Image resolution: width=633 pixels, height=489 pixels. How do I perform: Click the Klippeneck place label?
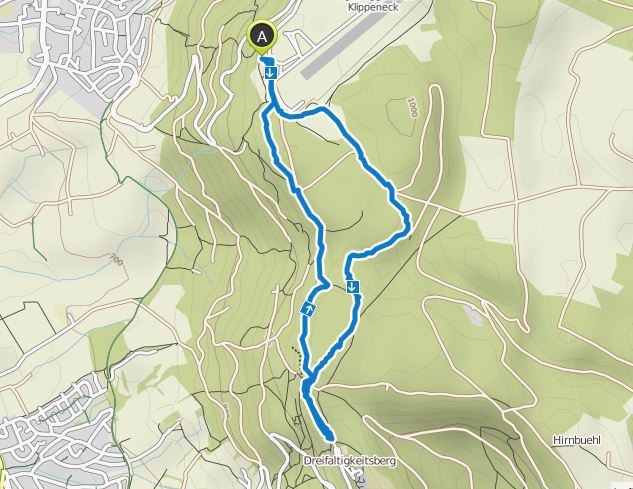pos(373,6)
